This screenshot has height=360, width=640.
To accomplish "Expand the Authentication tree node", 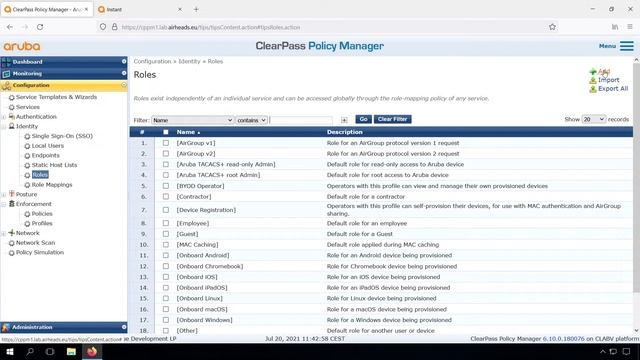I will 4,117.
